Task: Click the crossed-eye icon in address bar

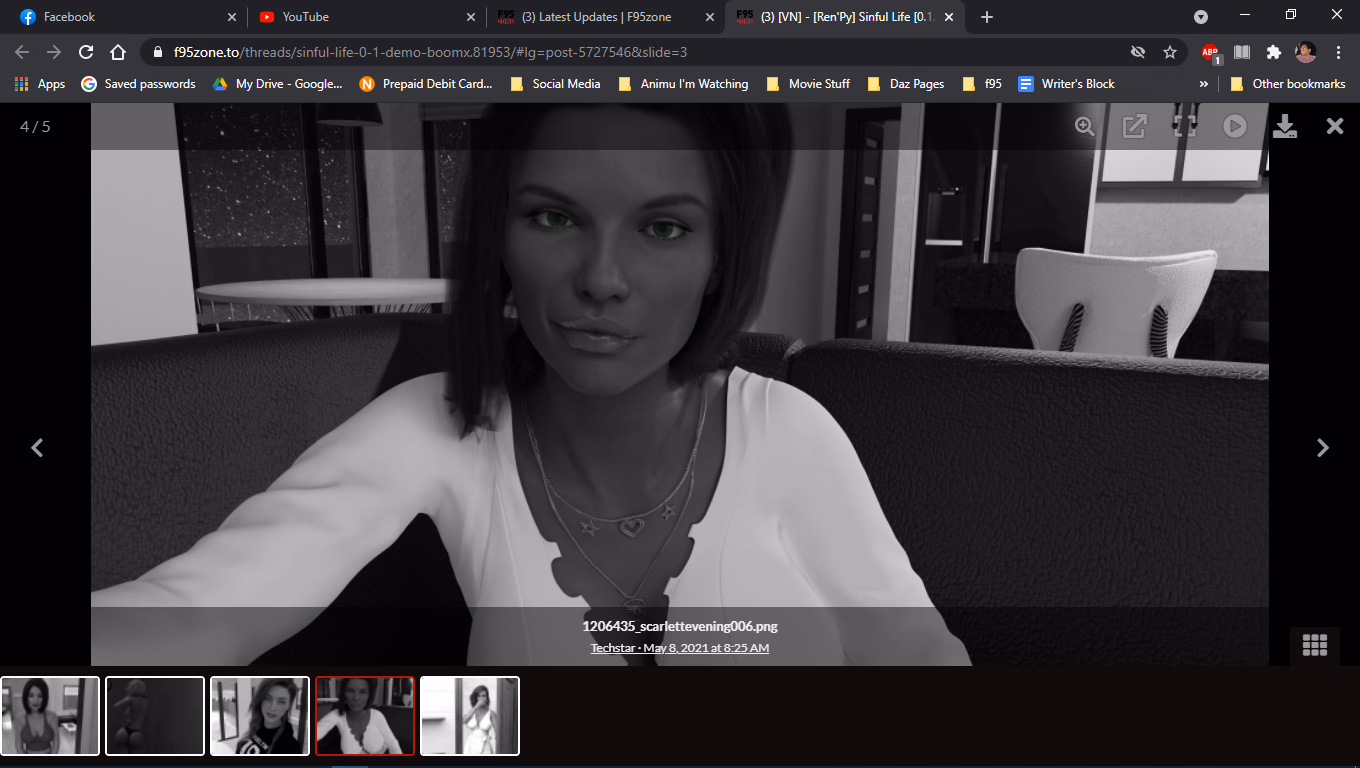Action: tap(1138, 52)
